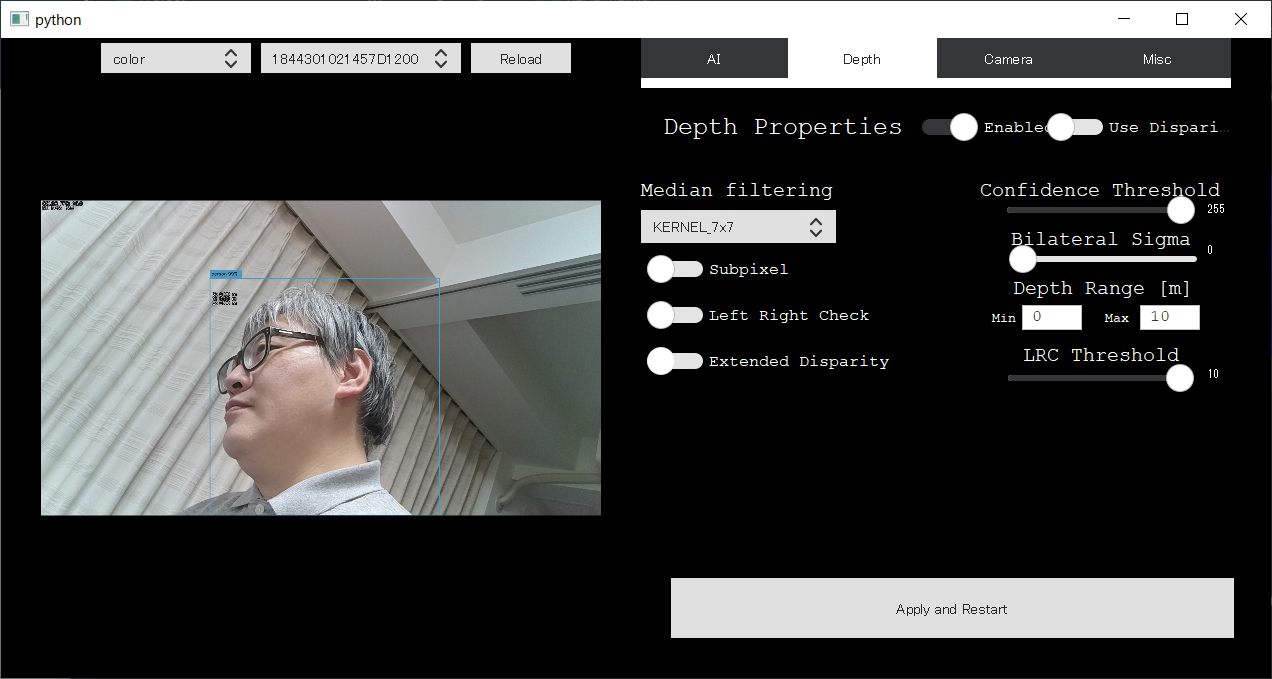Viewport: 1272px width, 679px height.
Task: Turn on Left Right Check
Action: pyautogui.click(x=675, y=315)
